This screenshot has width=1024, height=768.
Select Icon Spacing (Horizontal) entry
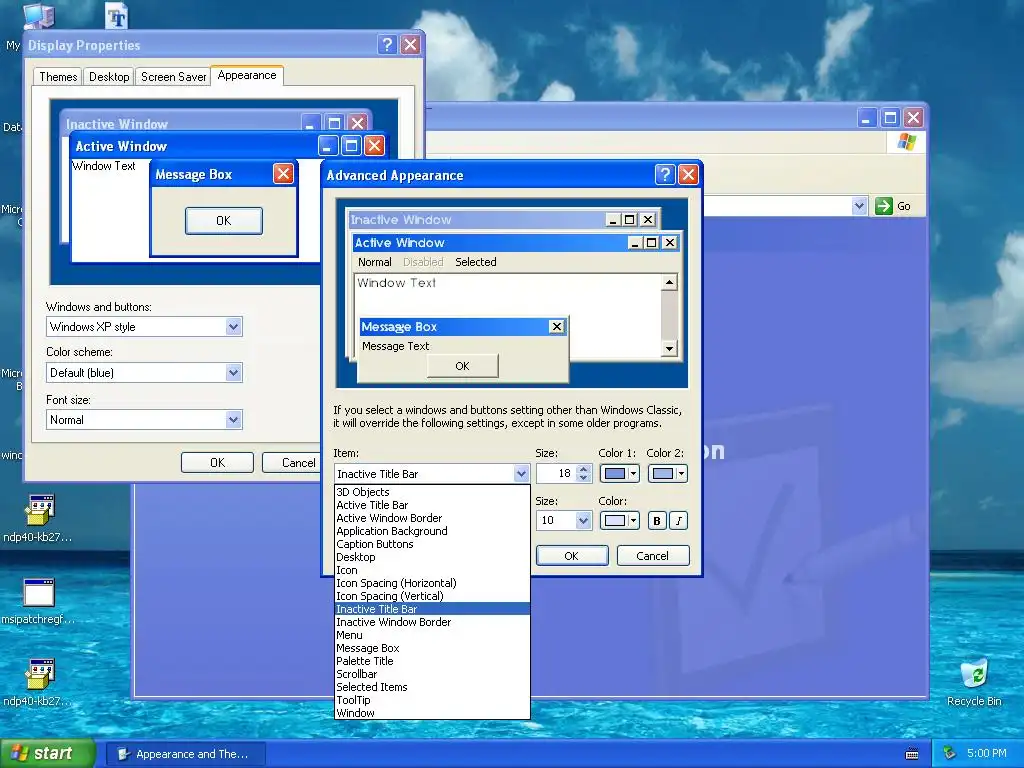432,583
